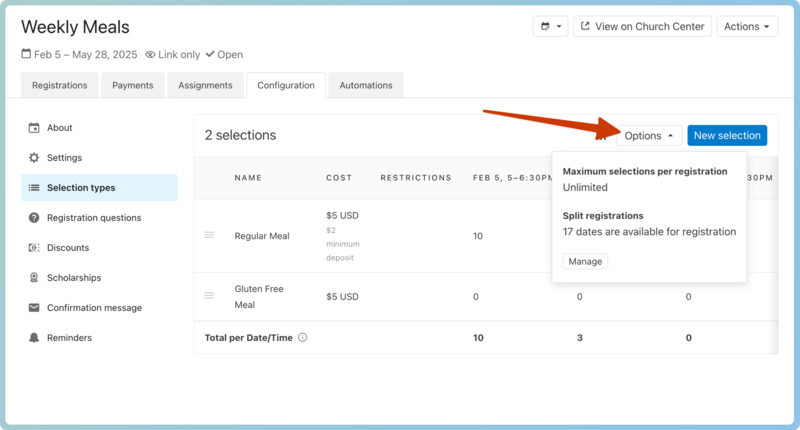Image resolution: width=800 pixels, height=430 pixels.
Task: Open View on Church Center link
Action: click(643, 27)
